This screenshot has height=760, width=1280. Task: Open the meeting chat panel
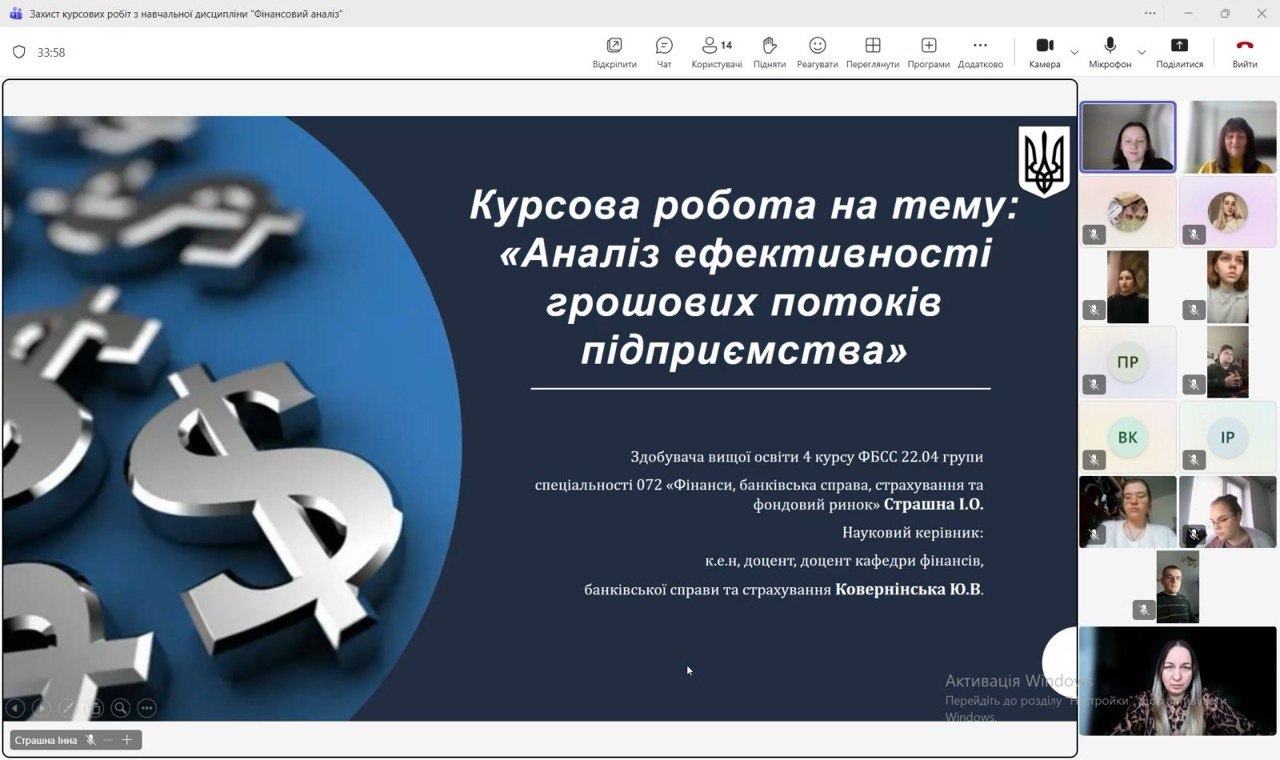pyautogui.click(x=664, y=52)
